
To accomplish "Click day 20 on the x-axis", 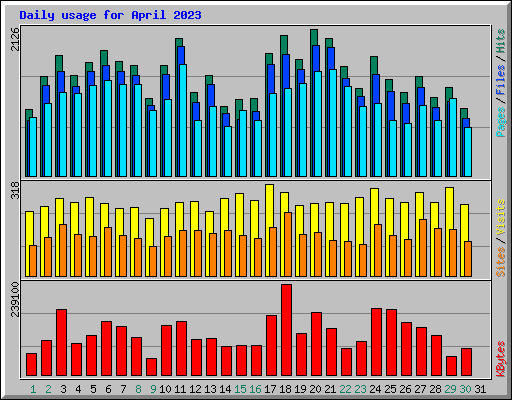I will [315, 389].
